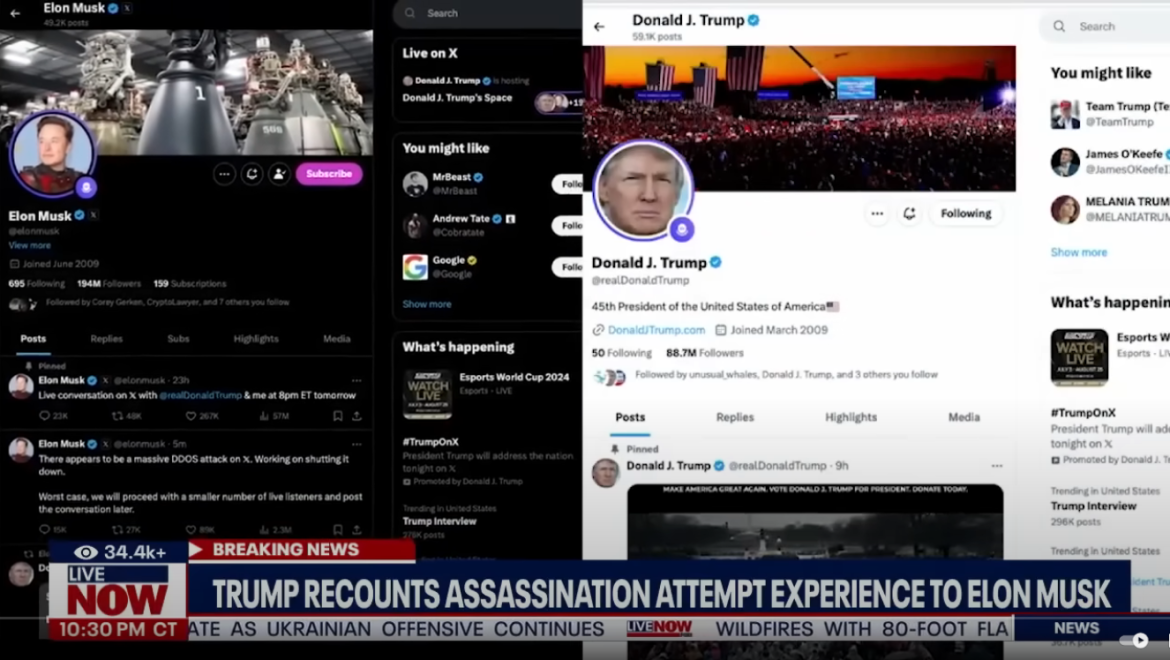Bookmark Elon's DDOS attack post

[338, 530]
